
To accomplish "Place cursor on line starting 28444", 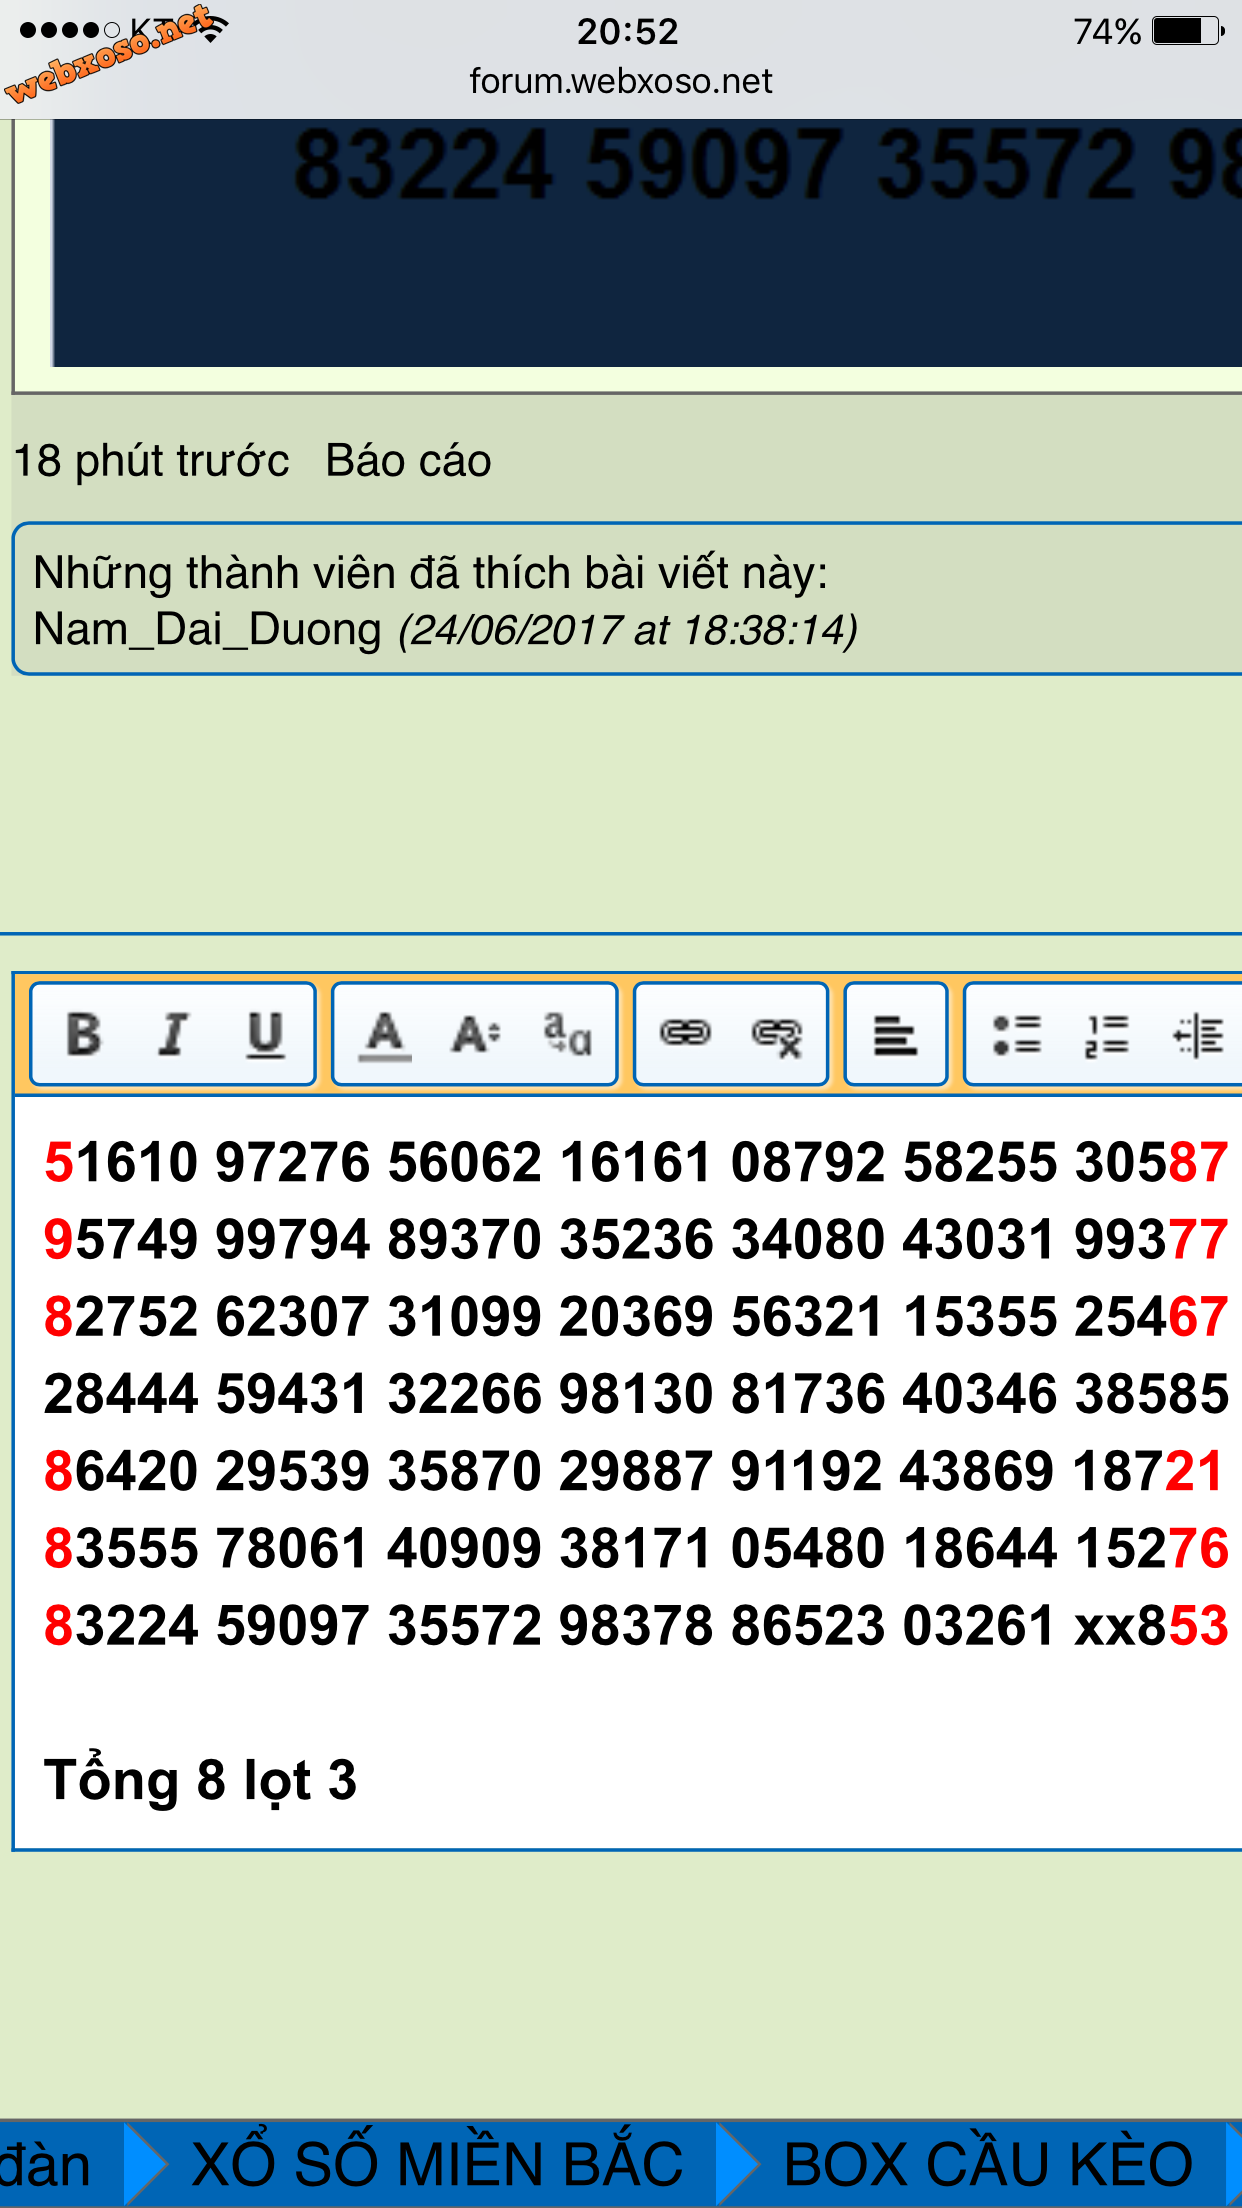I will click(x=636, y=1394).
